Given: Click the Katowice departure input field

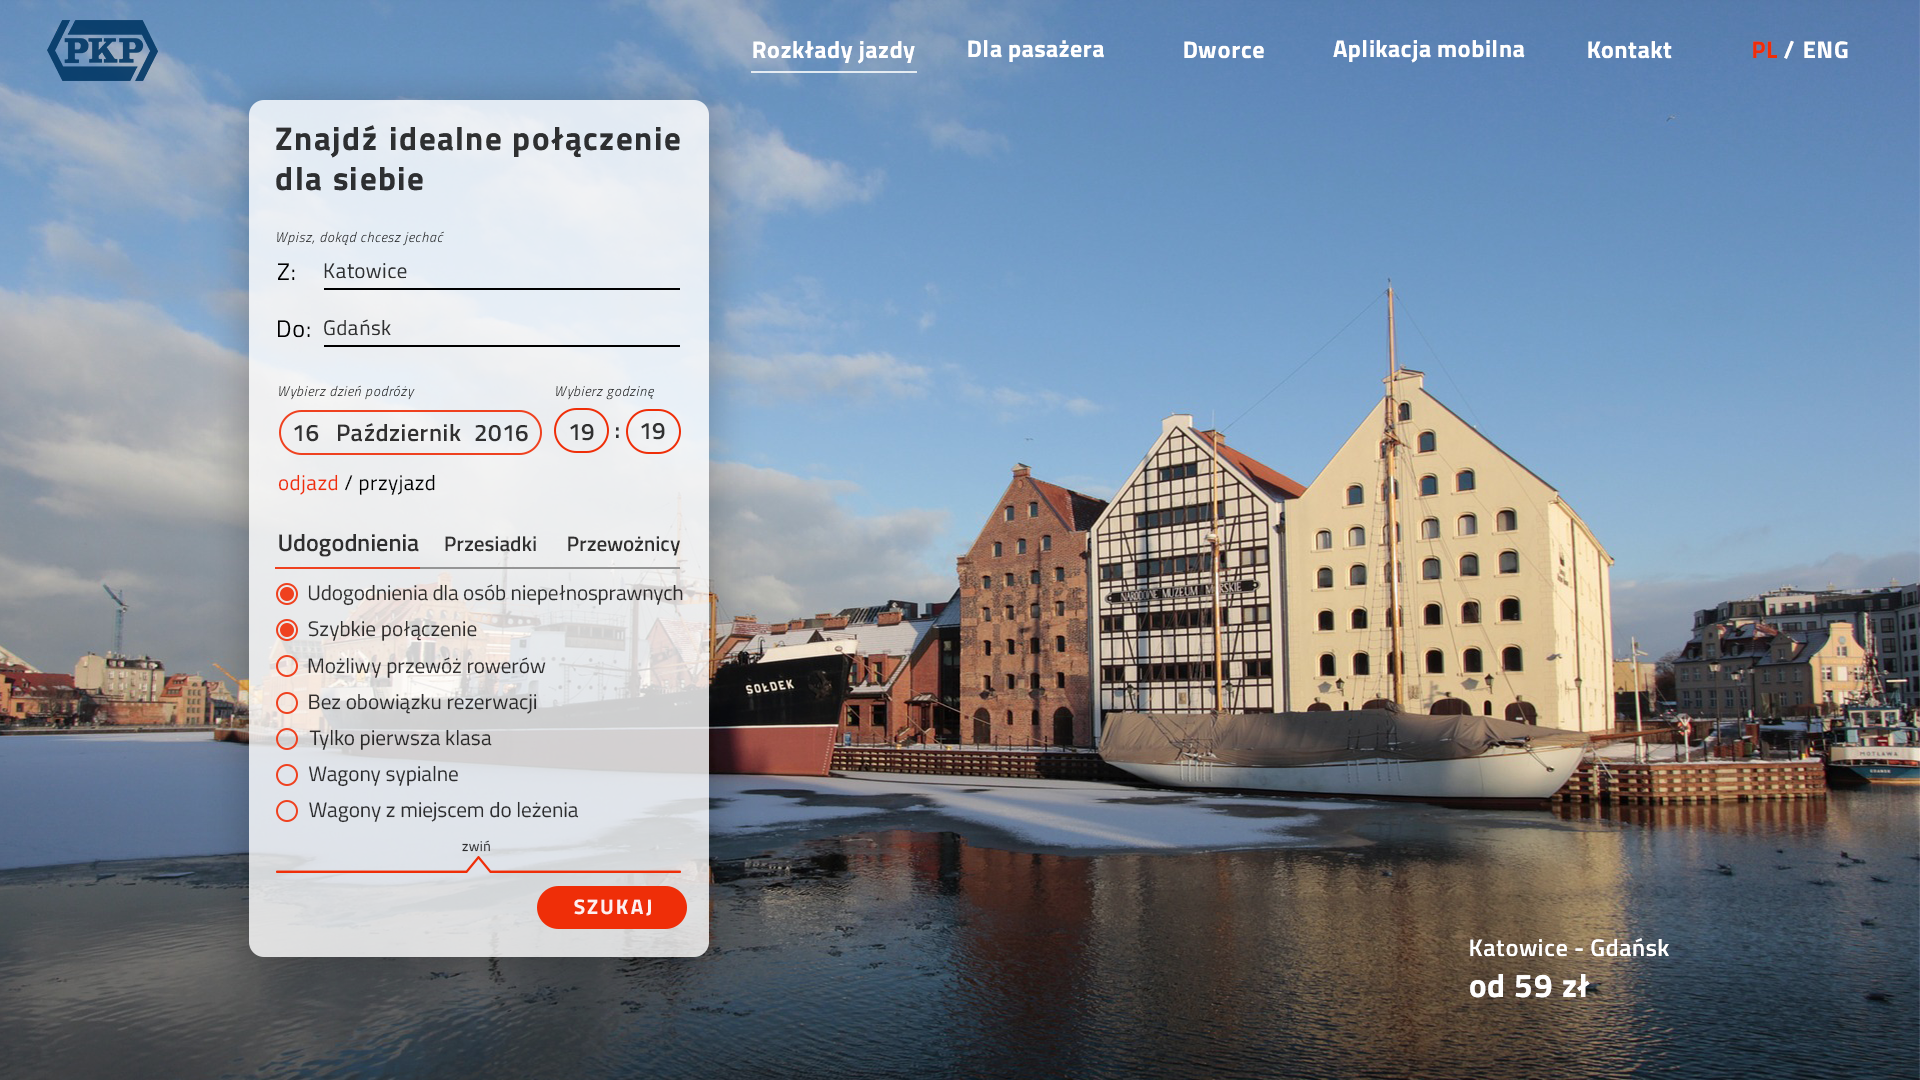Looking at the screenshot, I should [x=500, y=271].
